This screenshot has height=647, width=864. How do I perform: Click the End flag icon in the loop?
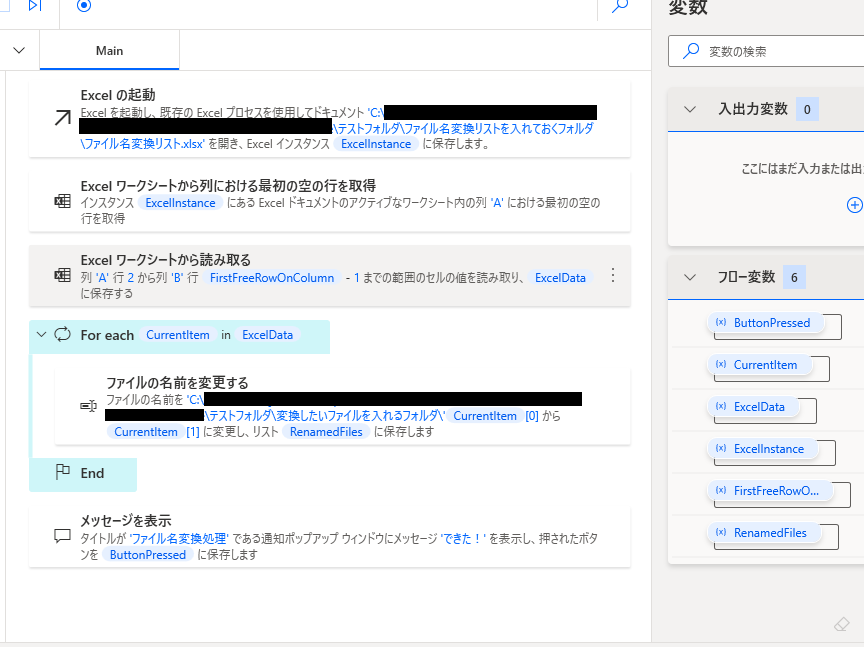(x=62, y=475)
